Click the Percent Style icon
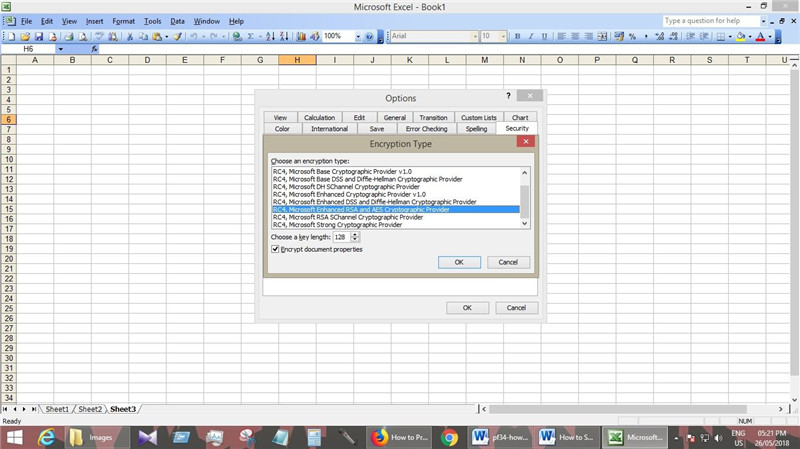 point(632,36)
